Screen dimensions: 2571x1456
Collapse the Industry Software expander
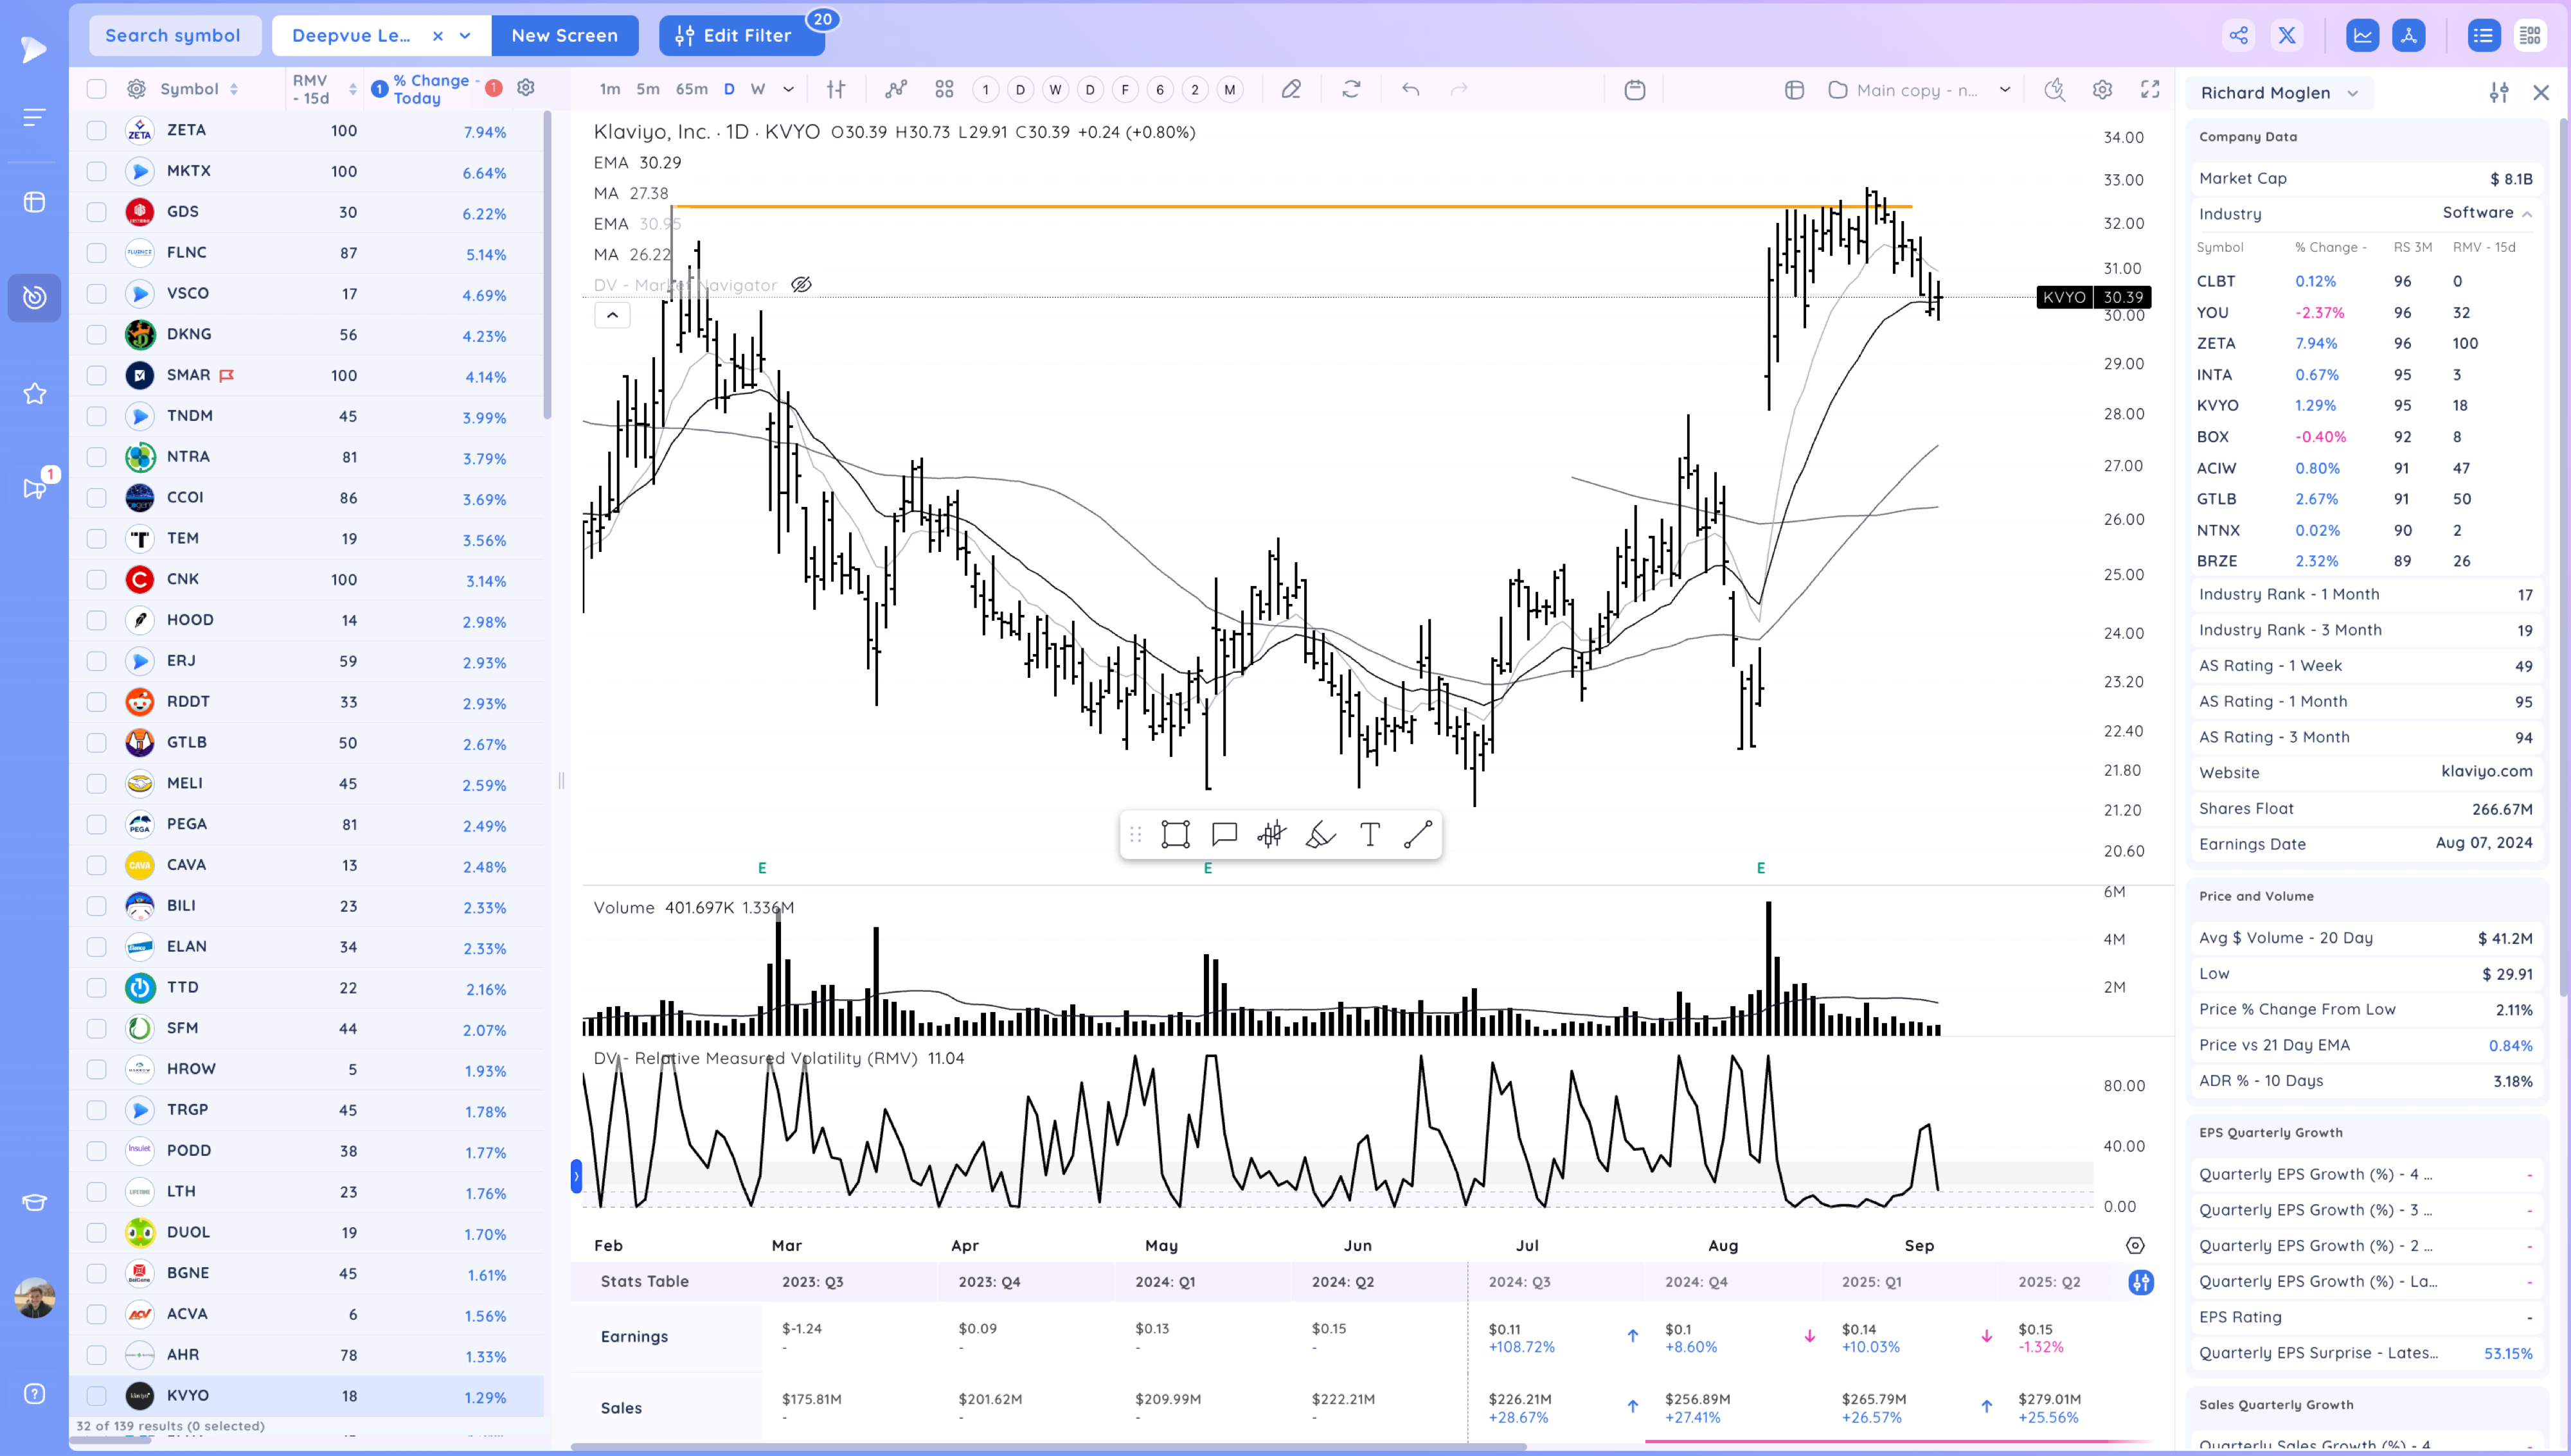pyautogui.click(x=2527, y=214)
